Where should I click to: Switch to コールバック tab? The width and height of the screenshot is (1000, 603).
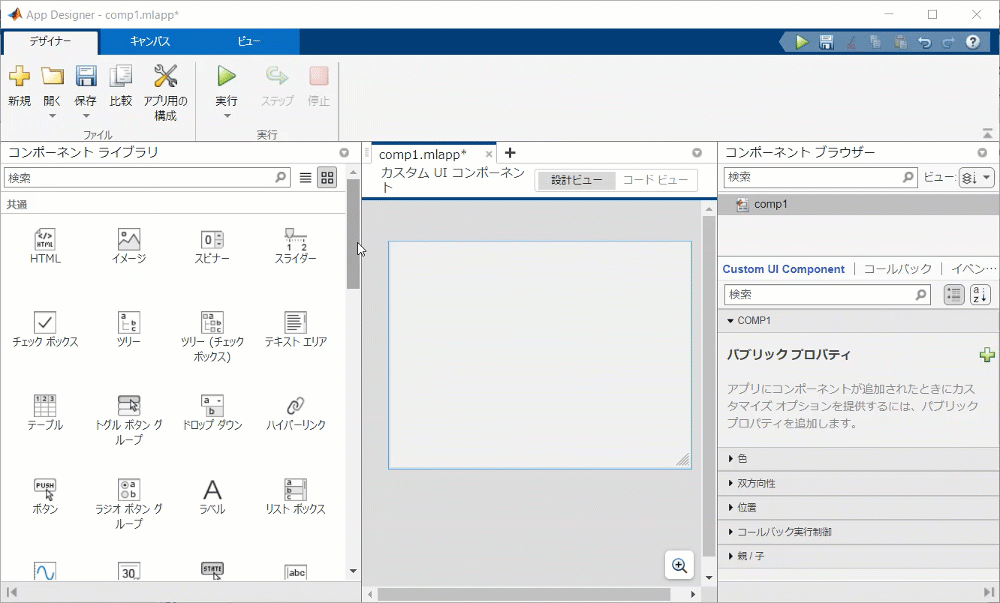(x=897, y=269)
